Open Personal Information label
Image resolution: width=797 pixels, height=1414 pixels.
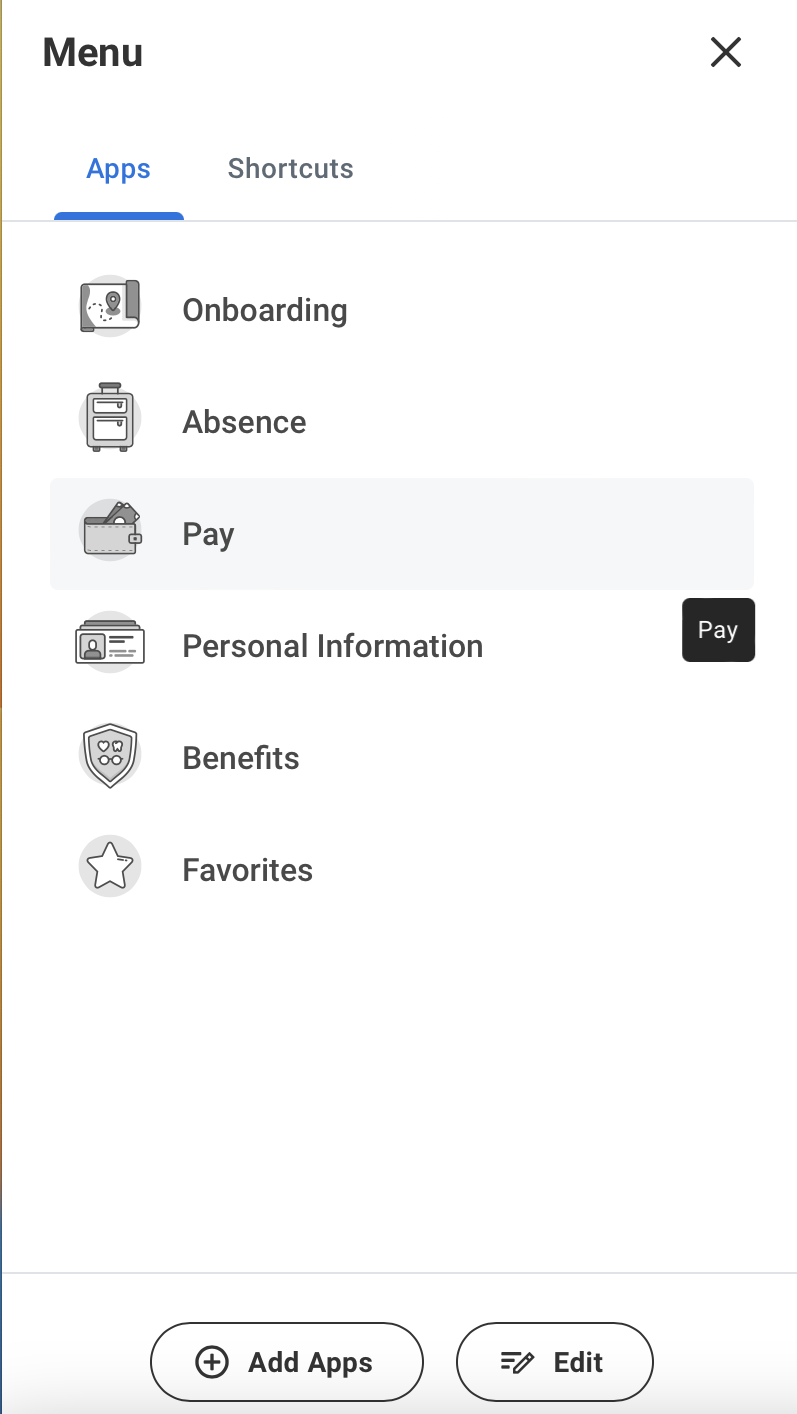pyautogui.click(x=332, y=646)
